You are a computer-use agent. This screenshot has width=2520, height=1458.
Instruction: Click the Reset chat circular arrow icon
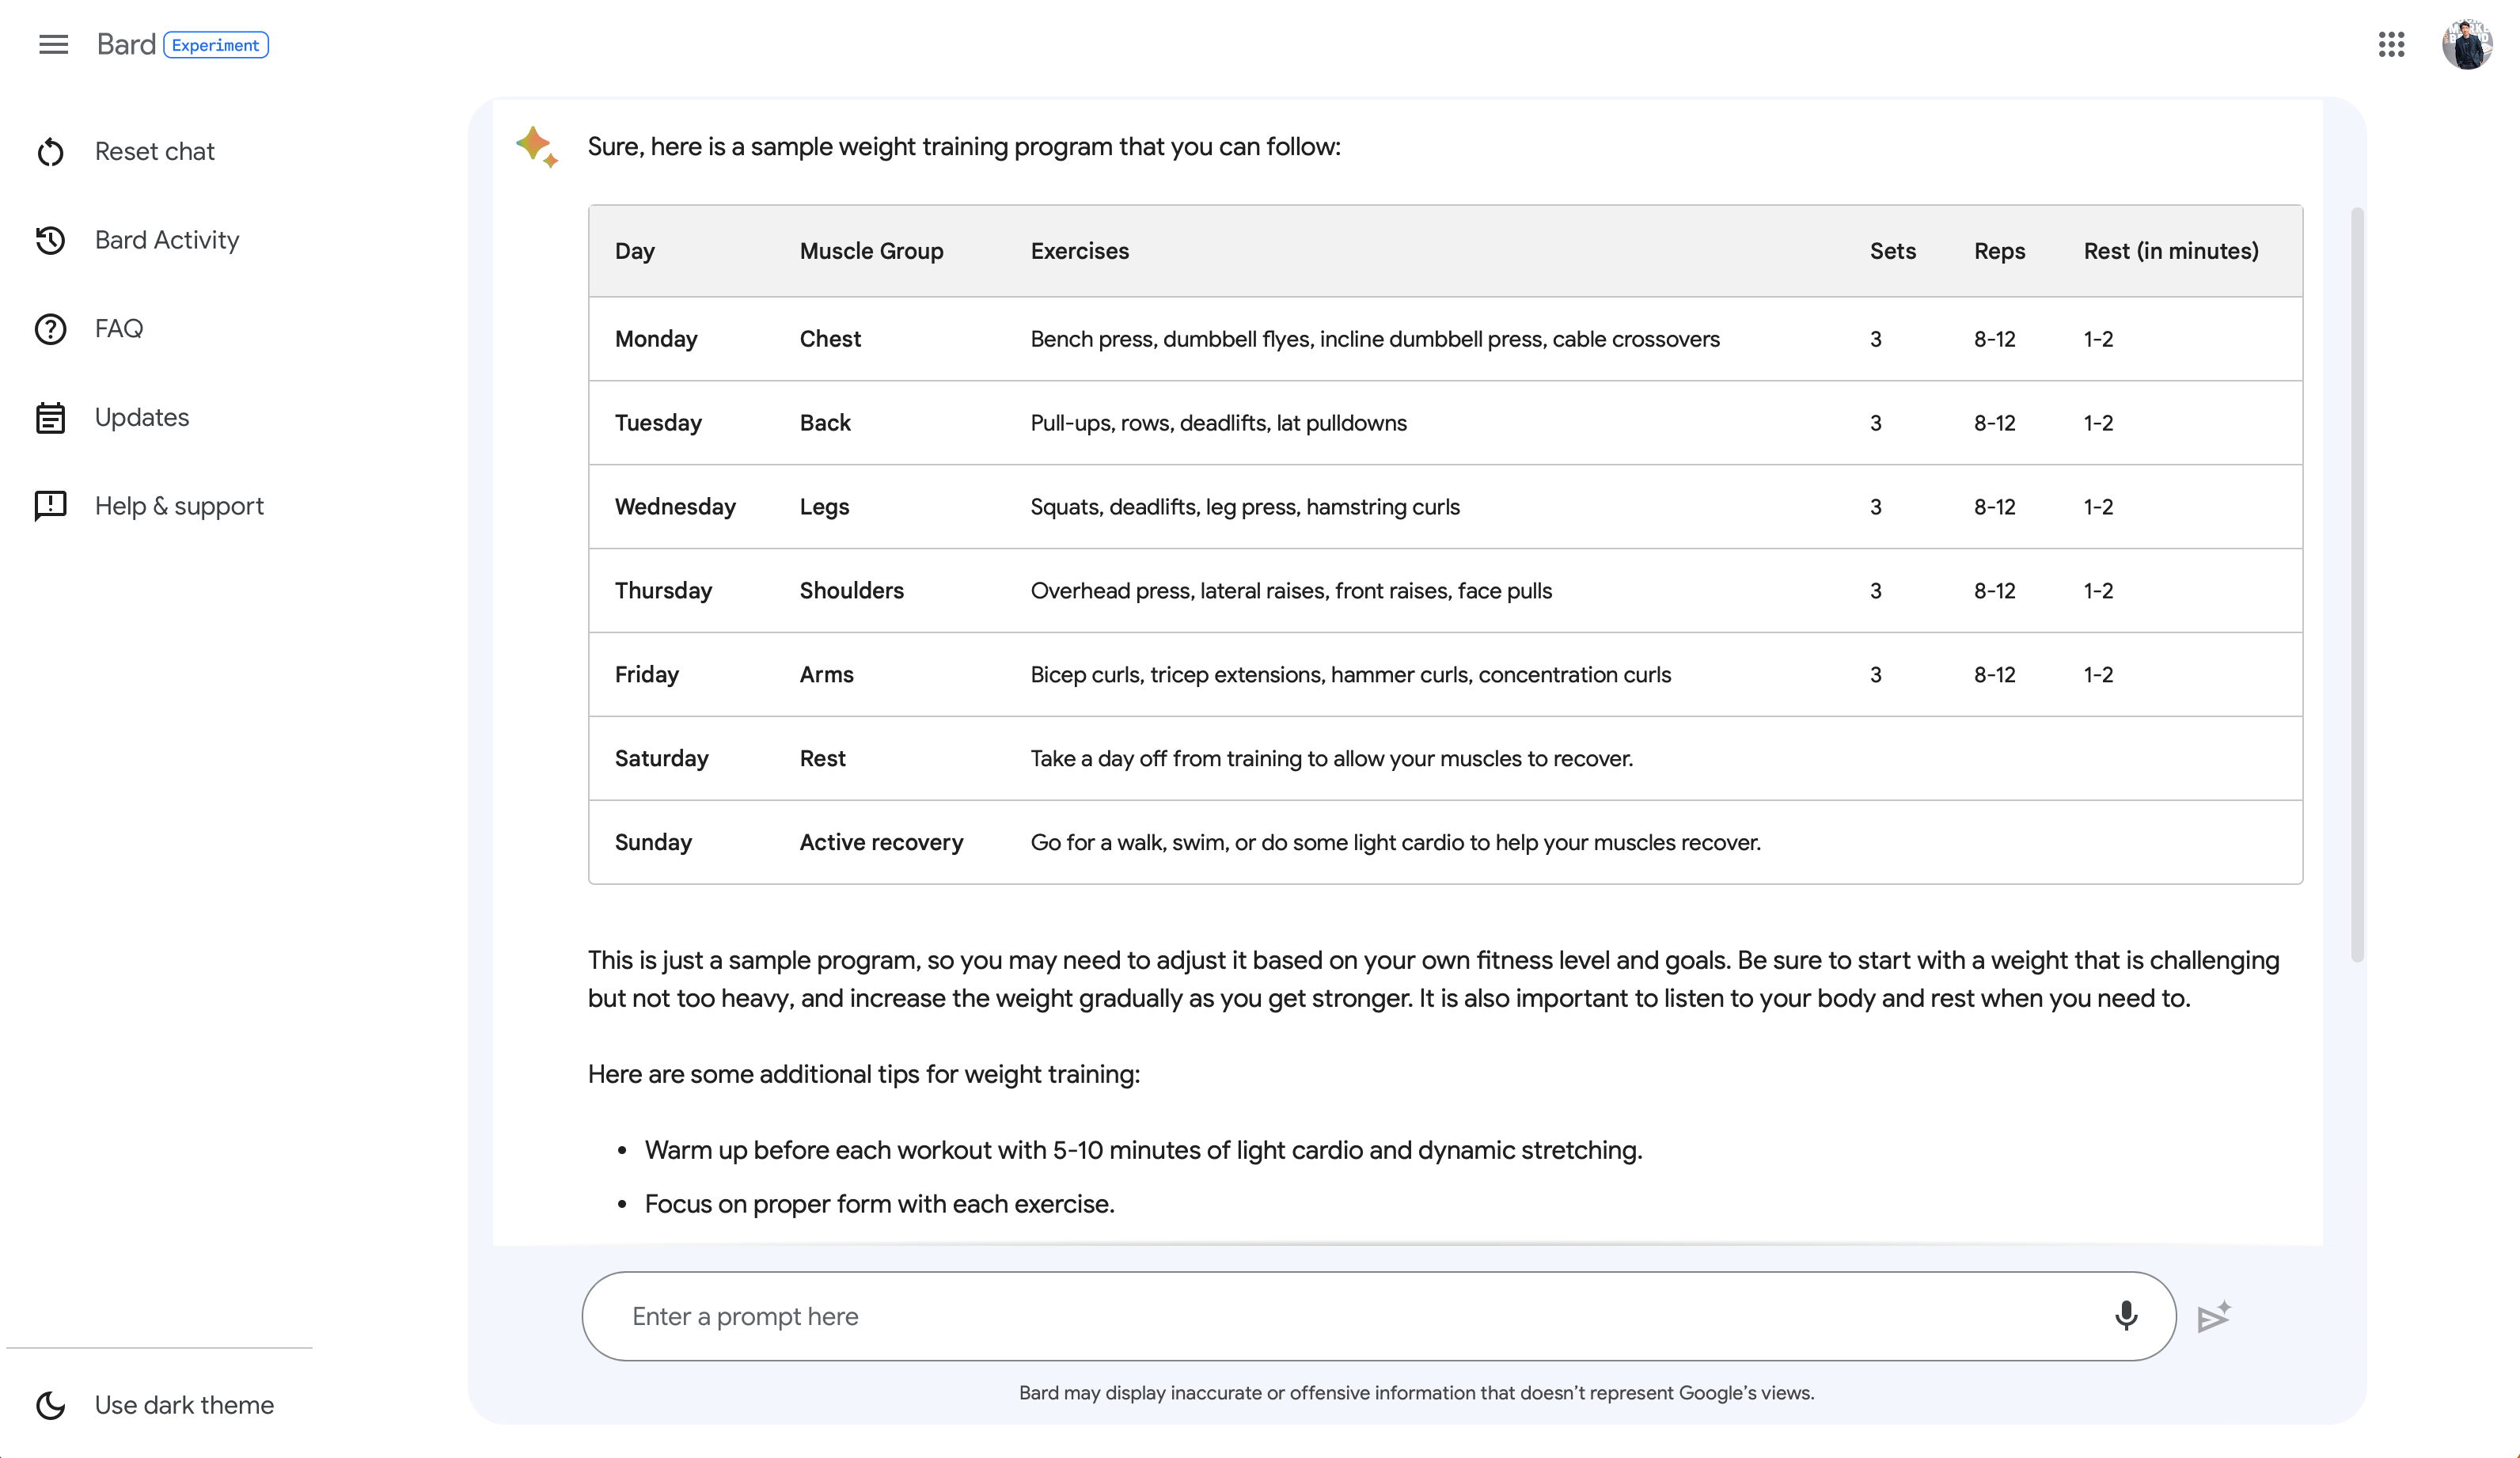[x=50, y=152]
